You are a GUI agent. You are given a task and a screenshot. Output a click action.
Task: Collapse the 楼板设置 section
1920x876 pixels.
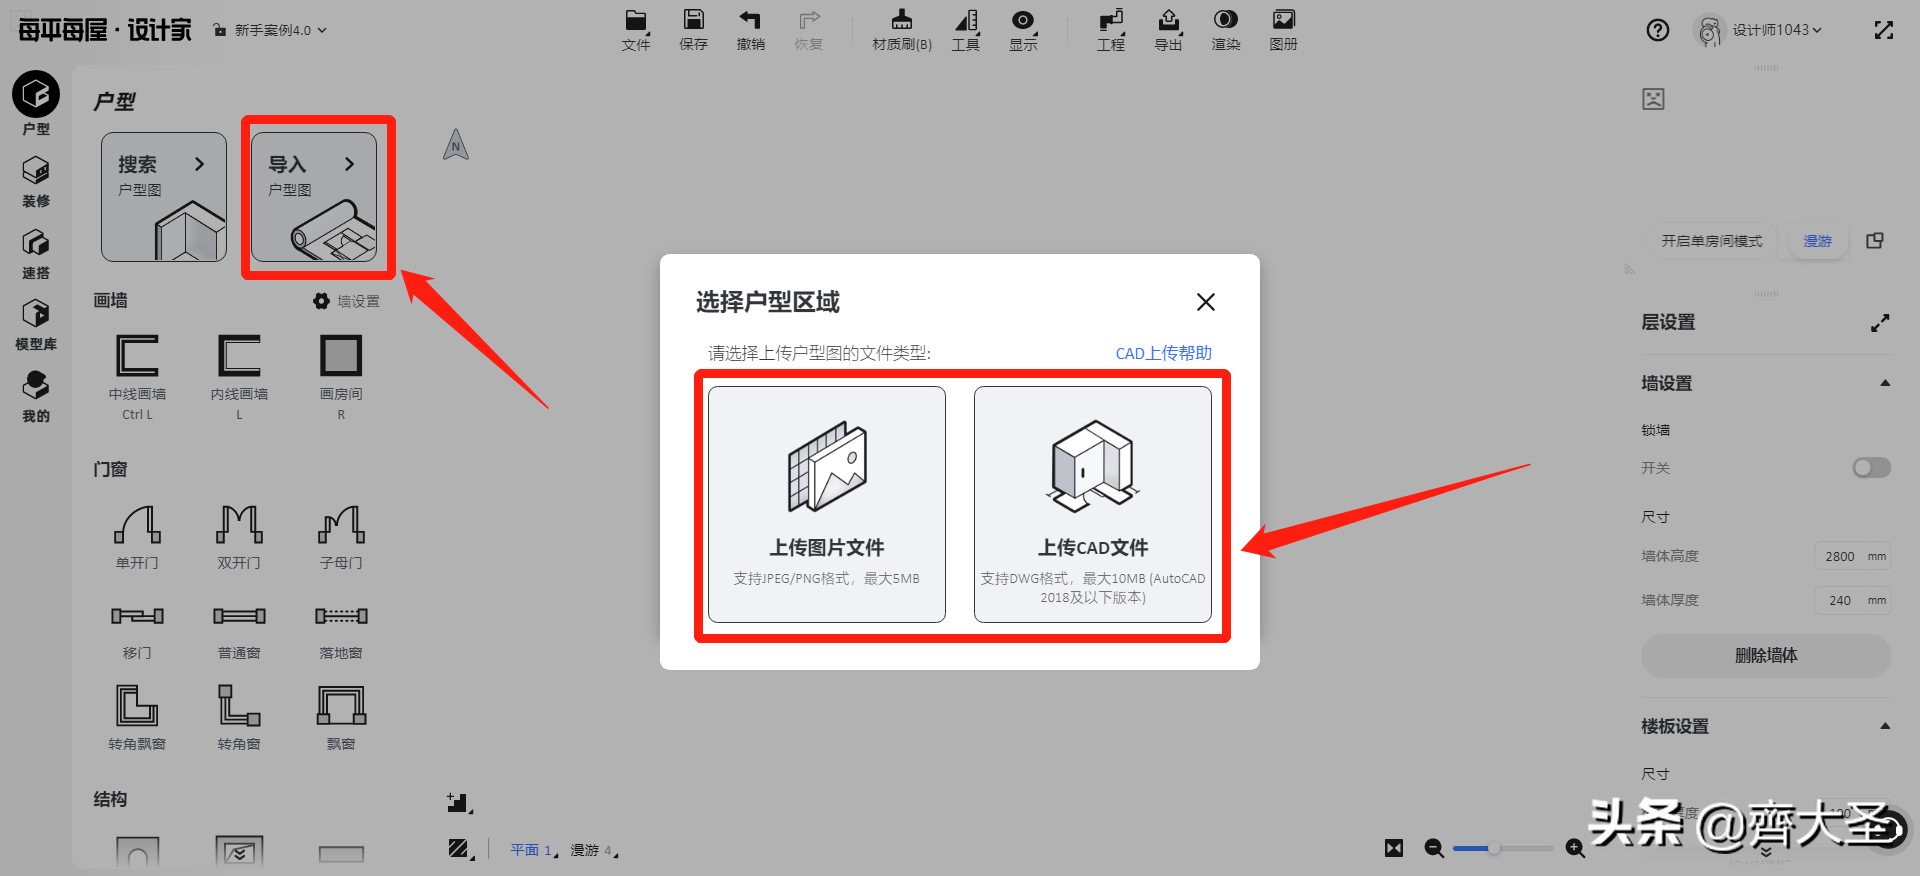click(x=1885, y=726)
